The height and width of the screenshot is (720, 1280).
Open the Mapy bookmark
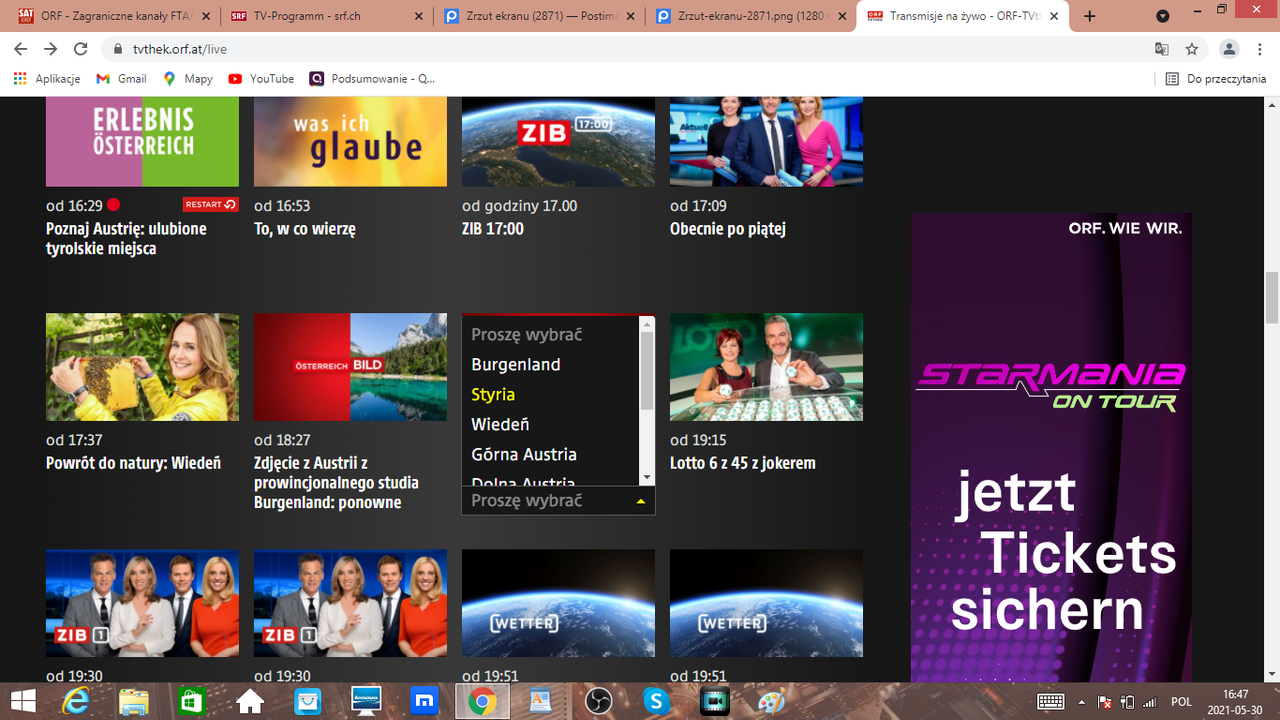tap(188, 78)
